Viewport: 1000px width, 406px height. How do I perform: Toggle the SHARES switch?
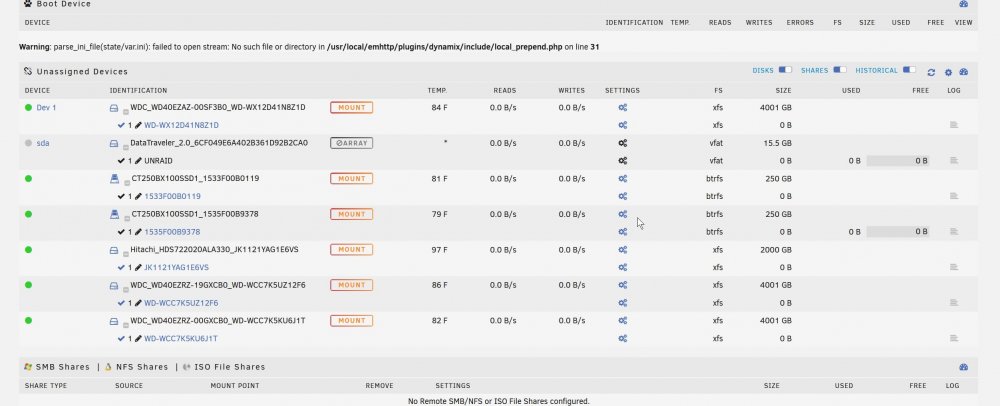tap(840, 70)
